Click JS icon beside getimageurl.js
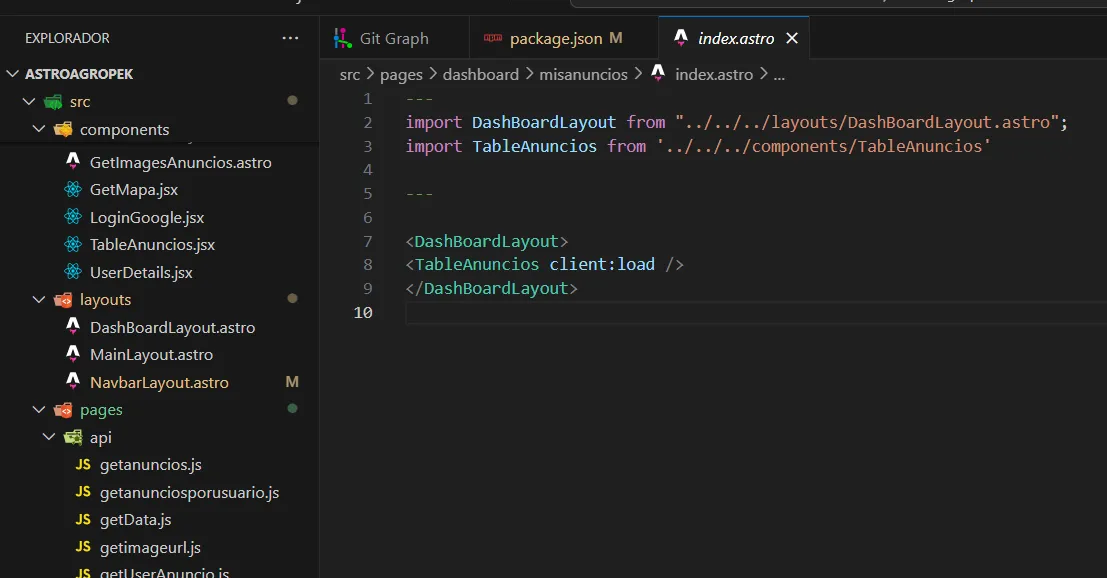This screenshot has height=578, width=1107. [x=83, y=547]
